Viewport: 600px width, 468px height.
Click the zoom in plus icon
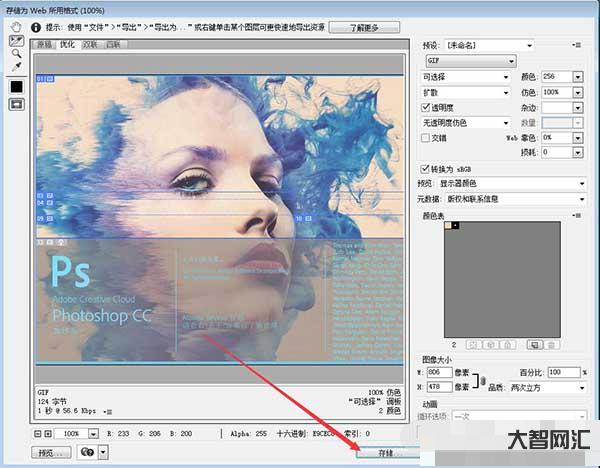click(48, 434)
